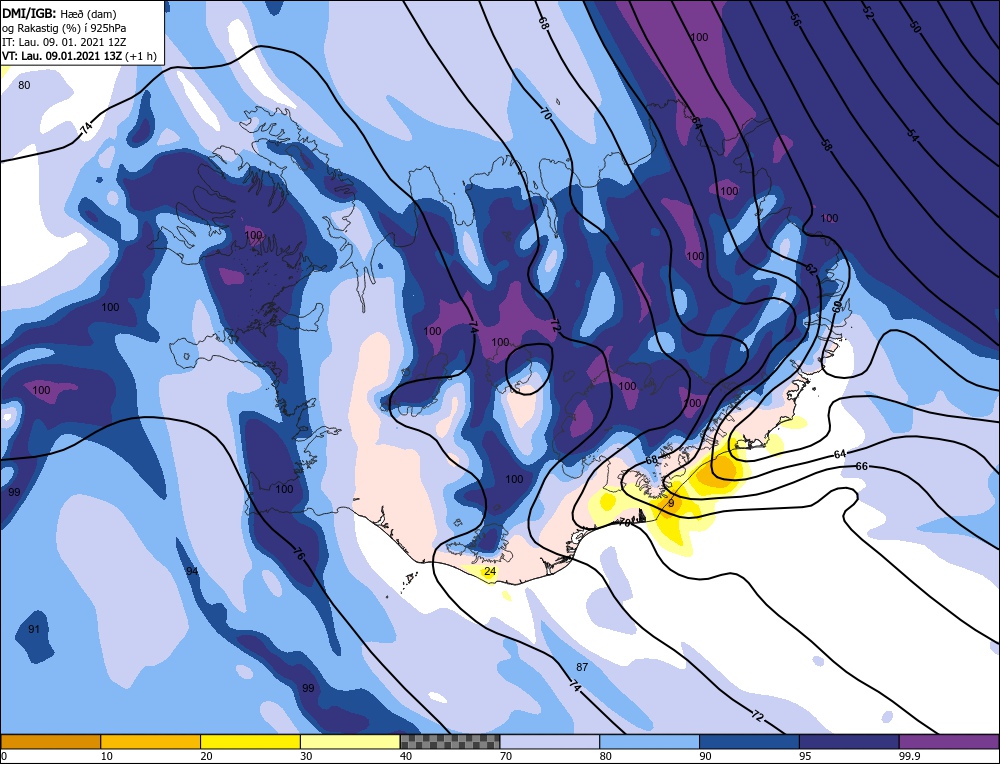Click the '76' contour label

coord(299,553)
